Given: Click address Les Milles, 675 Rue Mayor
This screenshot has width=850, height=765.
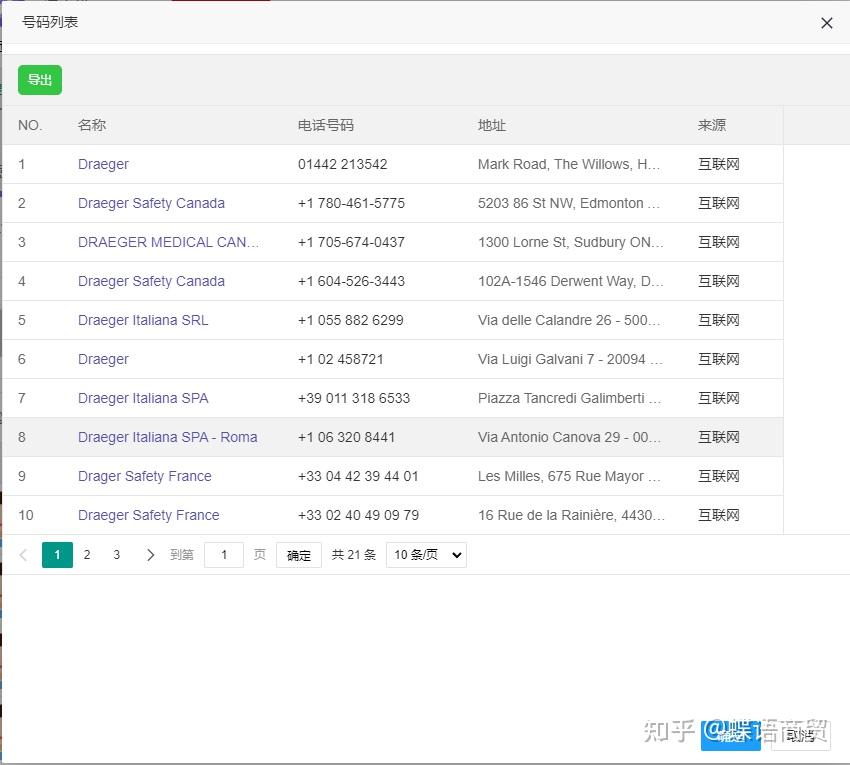Looking at the screenshot, I should click(x=569, y=477).
